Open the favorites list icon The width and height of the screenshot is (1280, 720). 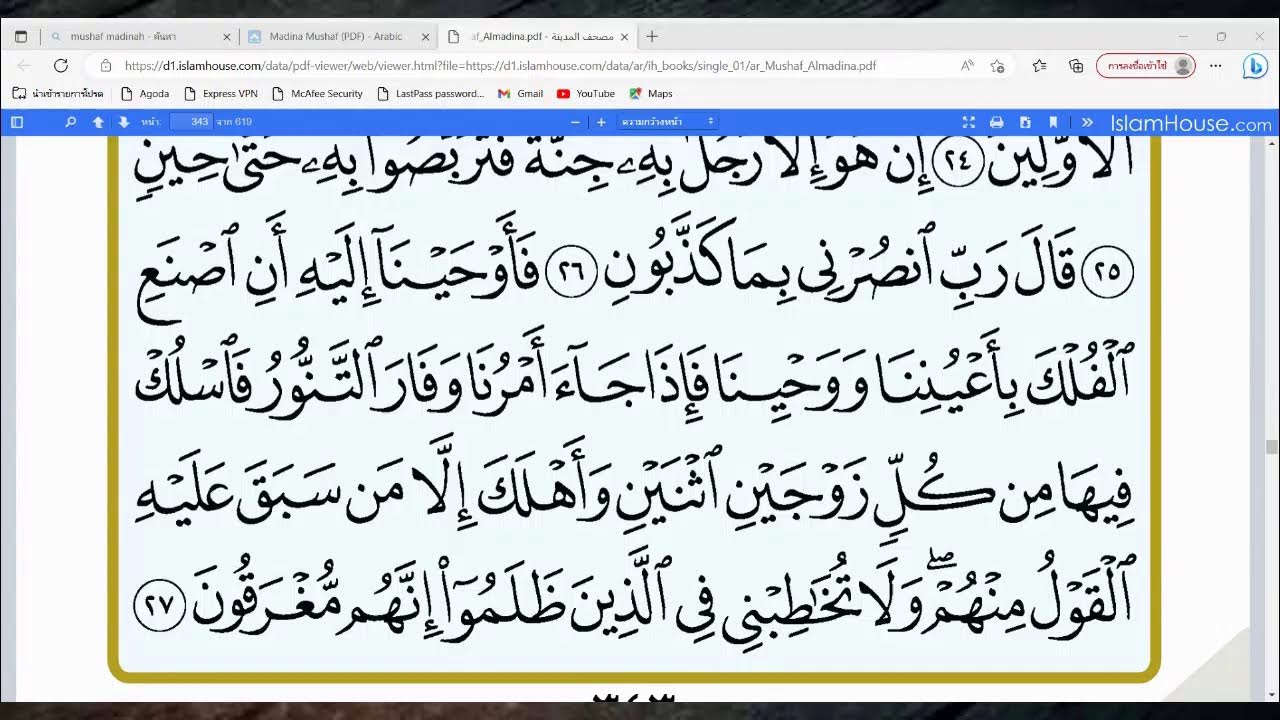tap(1040, 66)
